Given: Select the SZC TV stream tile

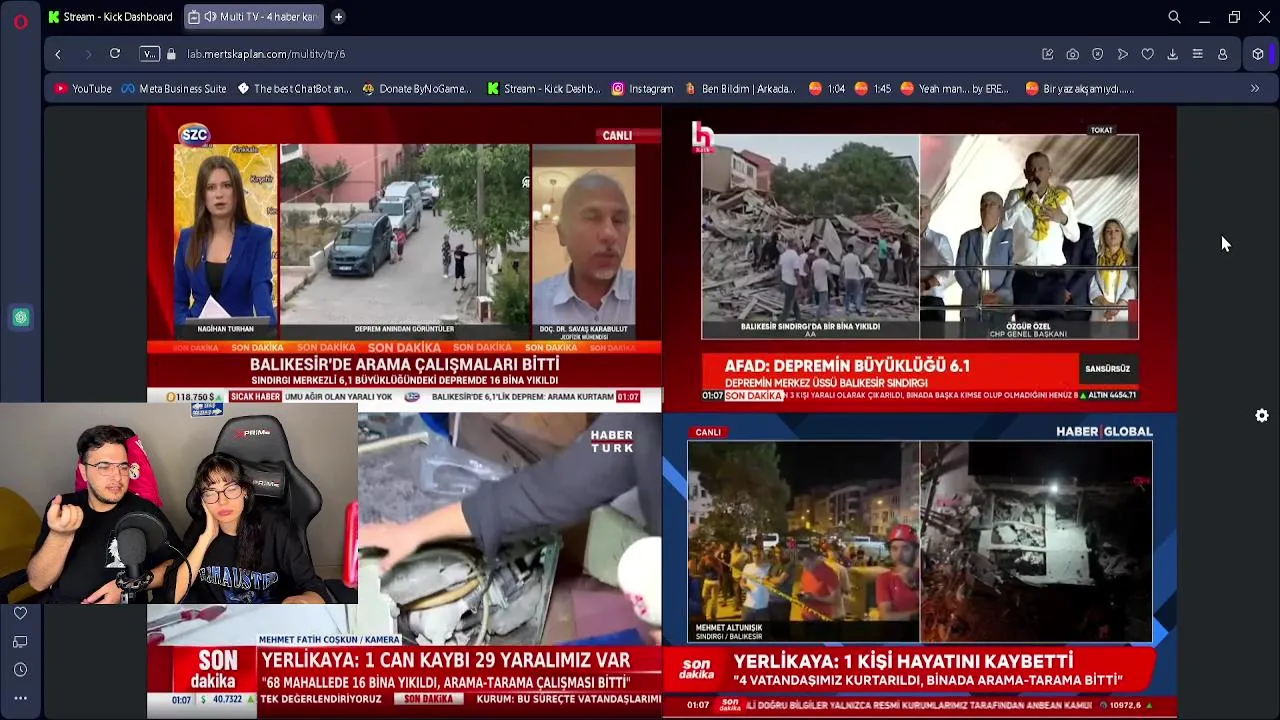Looking at the screenshot, I should [404, 260].
